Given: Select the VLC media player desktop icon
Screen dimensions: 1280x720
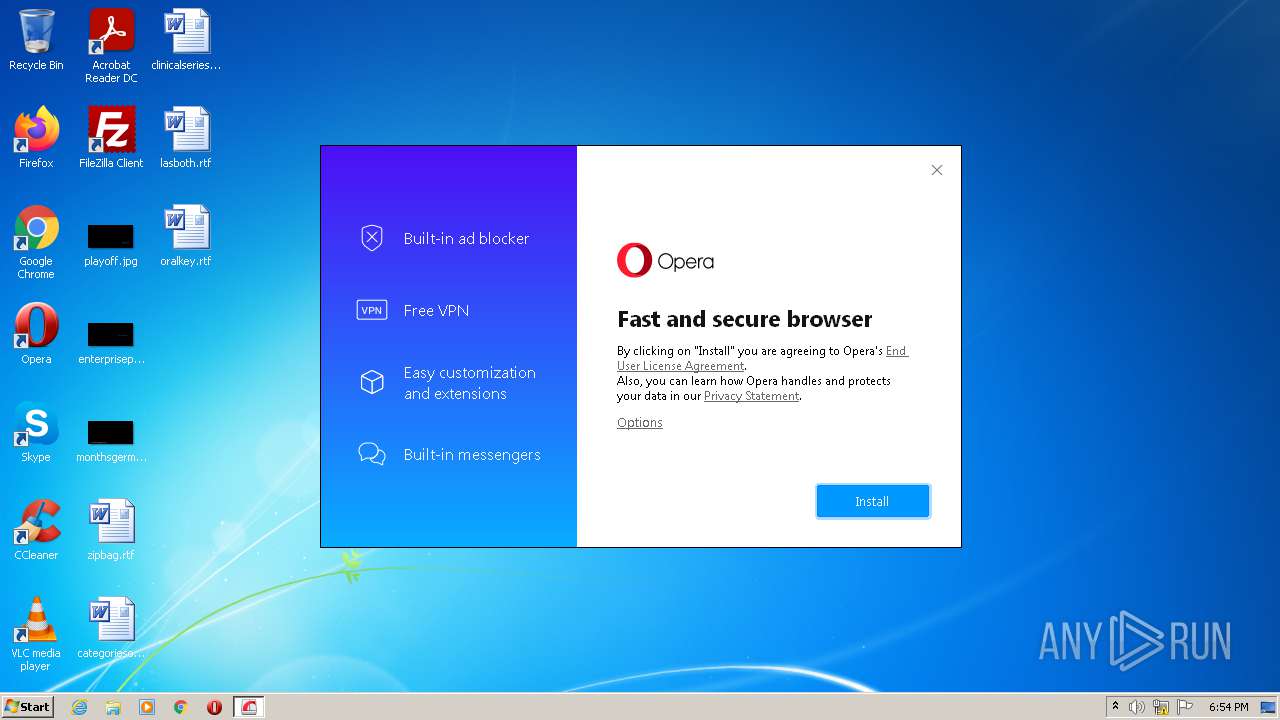Looking at the screenshot, I should click(x=36, y=634).
